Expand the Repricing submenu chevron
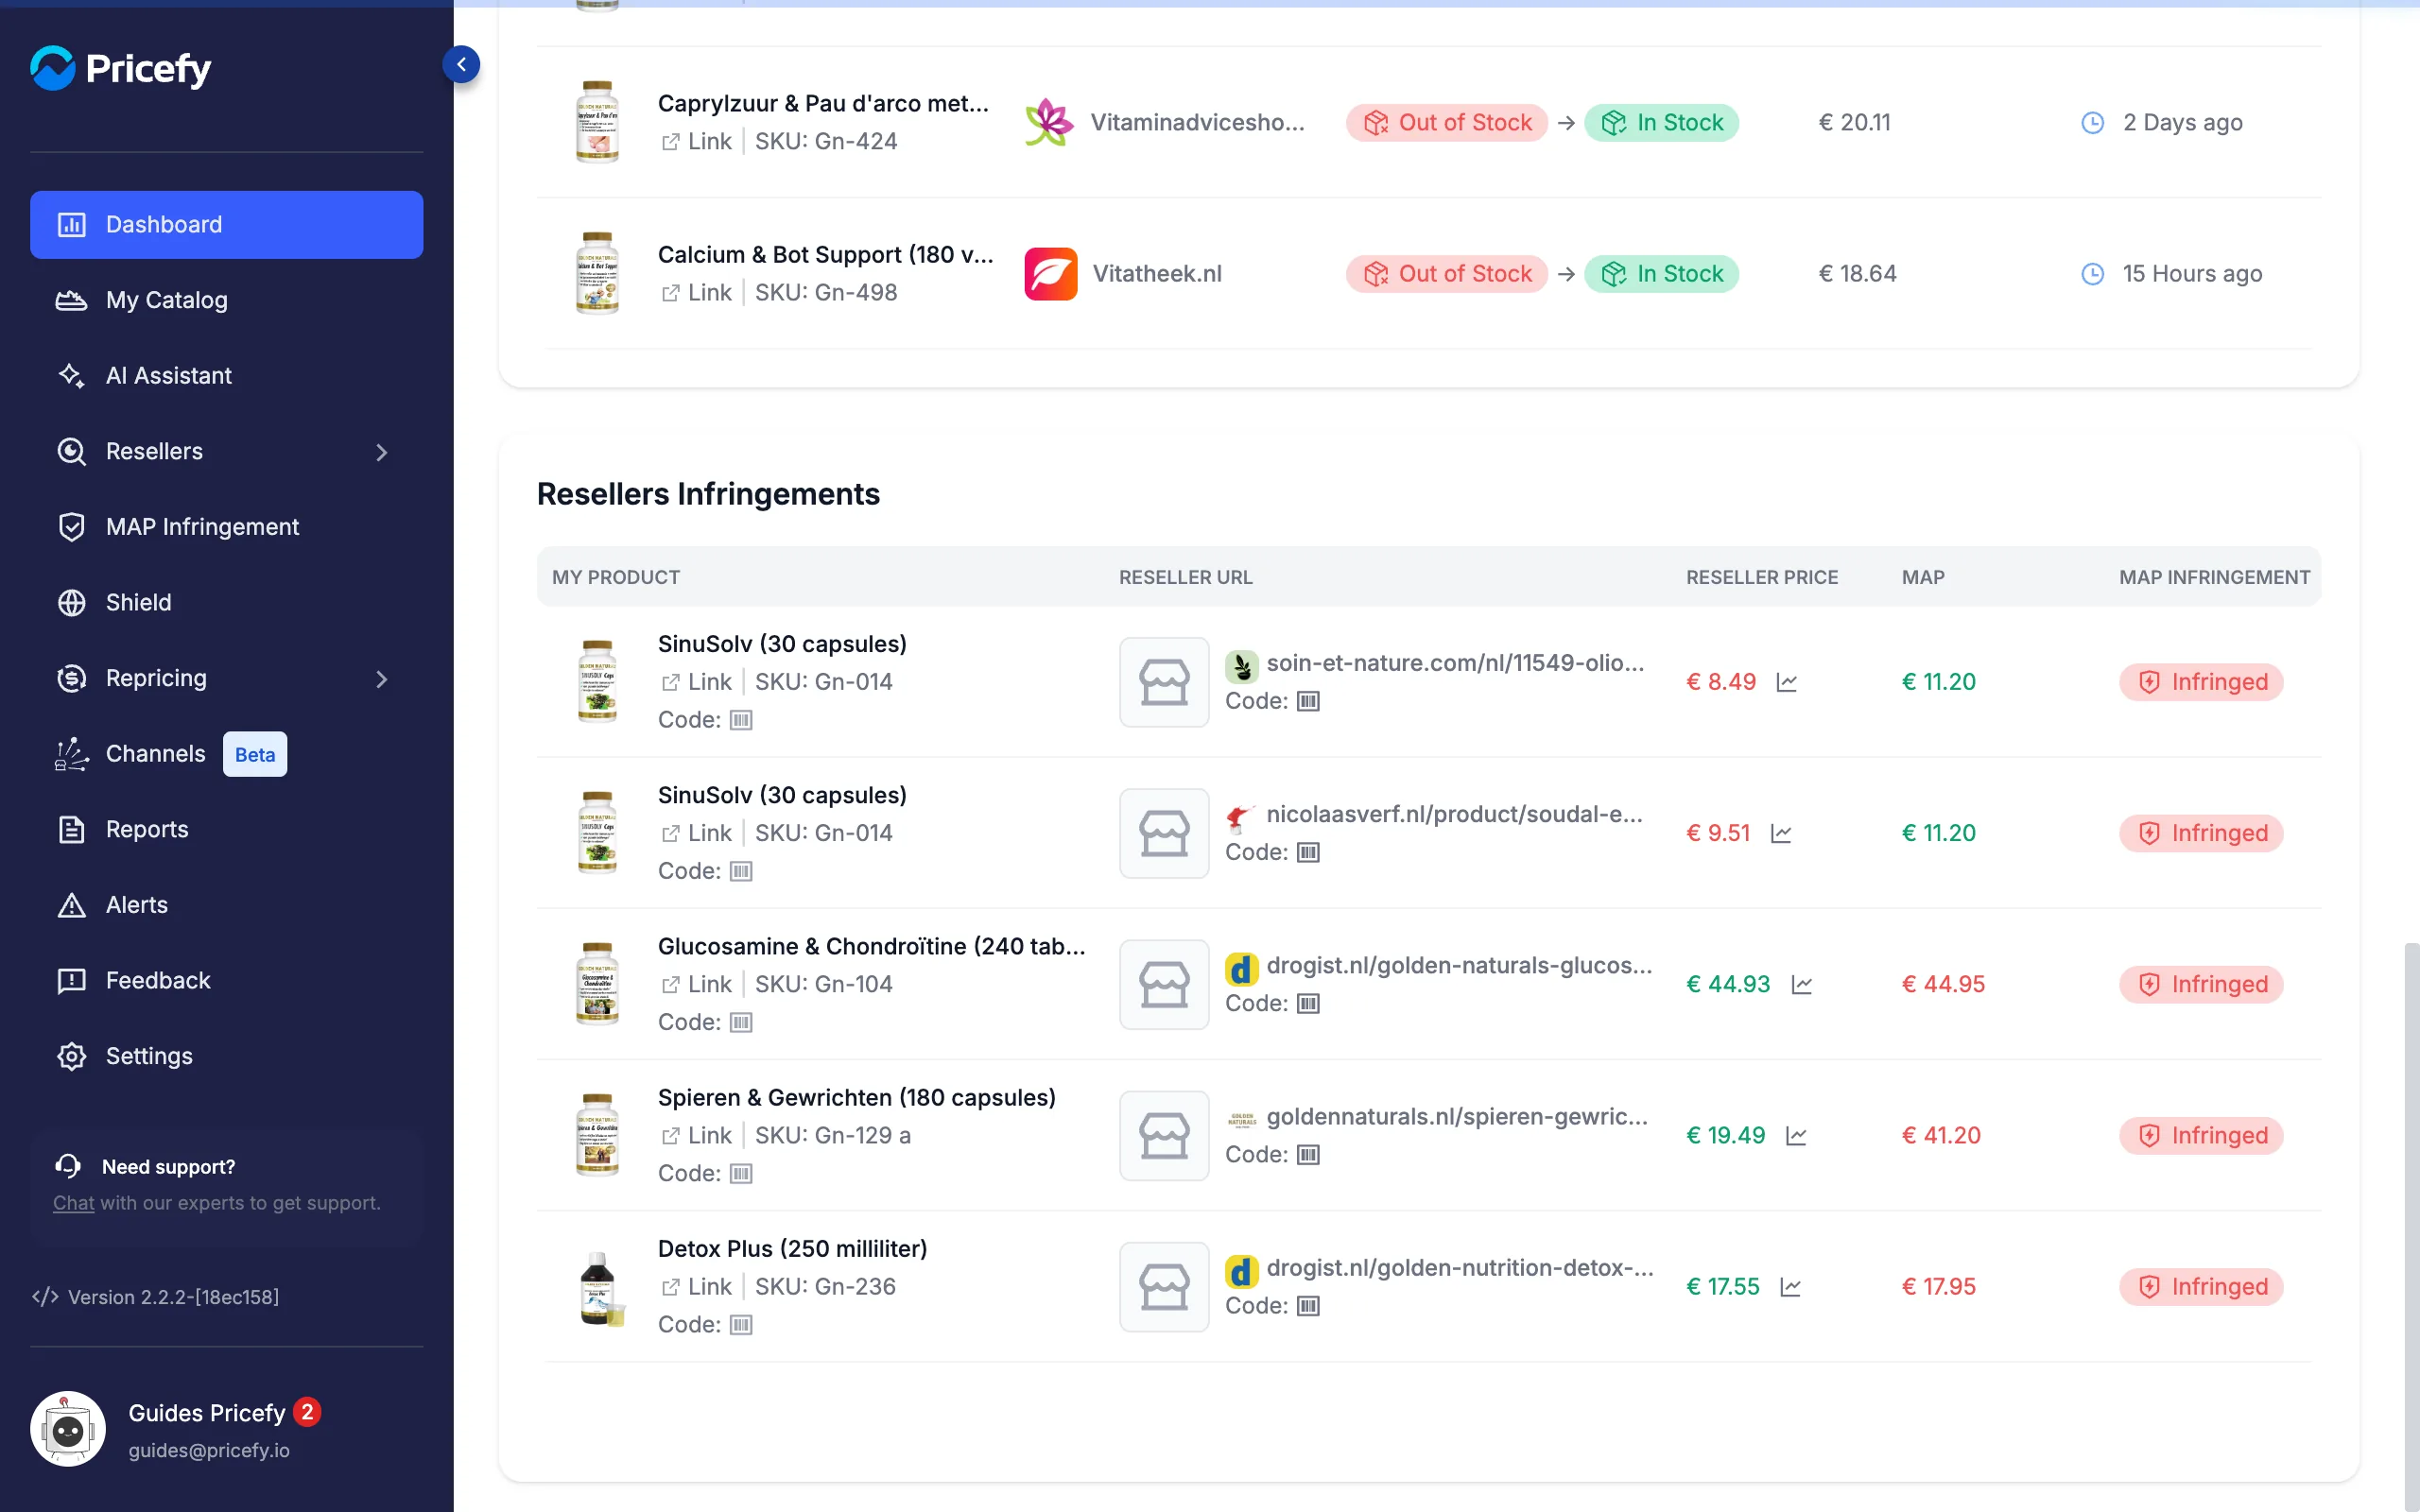This screenshot has width=2420, height=1512. coord(381,679)
